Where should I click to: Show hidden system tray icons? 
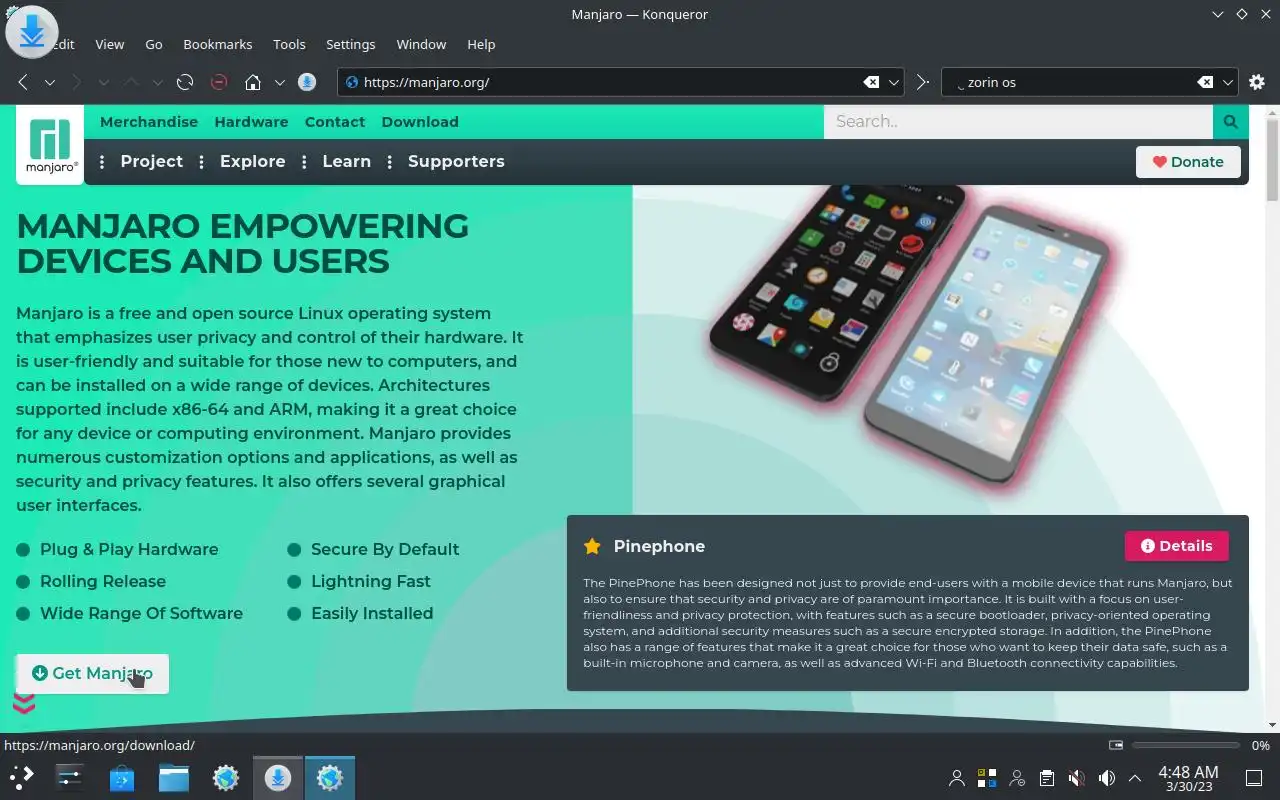tap(1135, 778)
